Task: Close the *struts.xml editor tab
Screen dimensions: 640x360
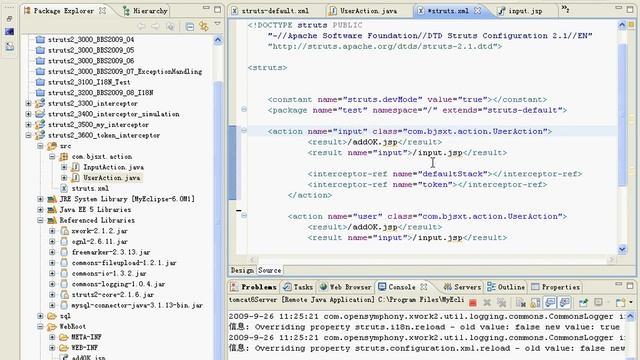Action: click(x=478, y=11)
